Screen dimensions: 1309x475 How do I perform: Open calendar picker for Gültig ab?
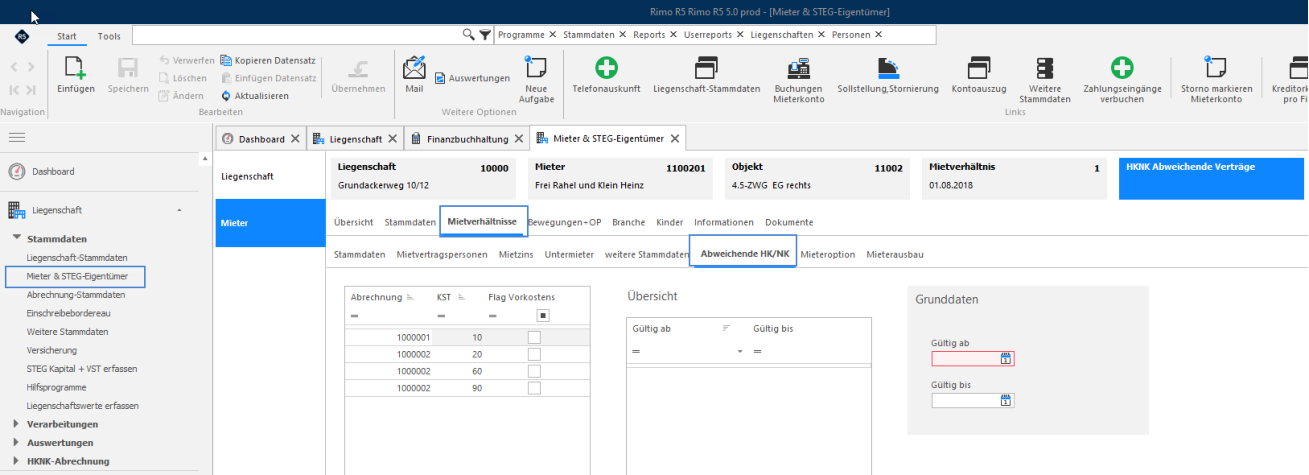[x=1007, y=359]
